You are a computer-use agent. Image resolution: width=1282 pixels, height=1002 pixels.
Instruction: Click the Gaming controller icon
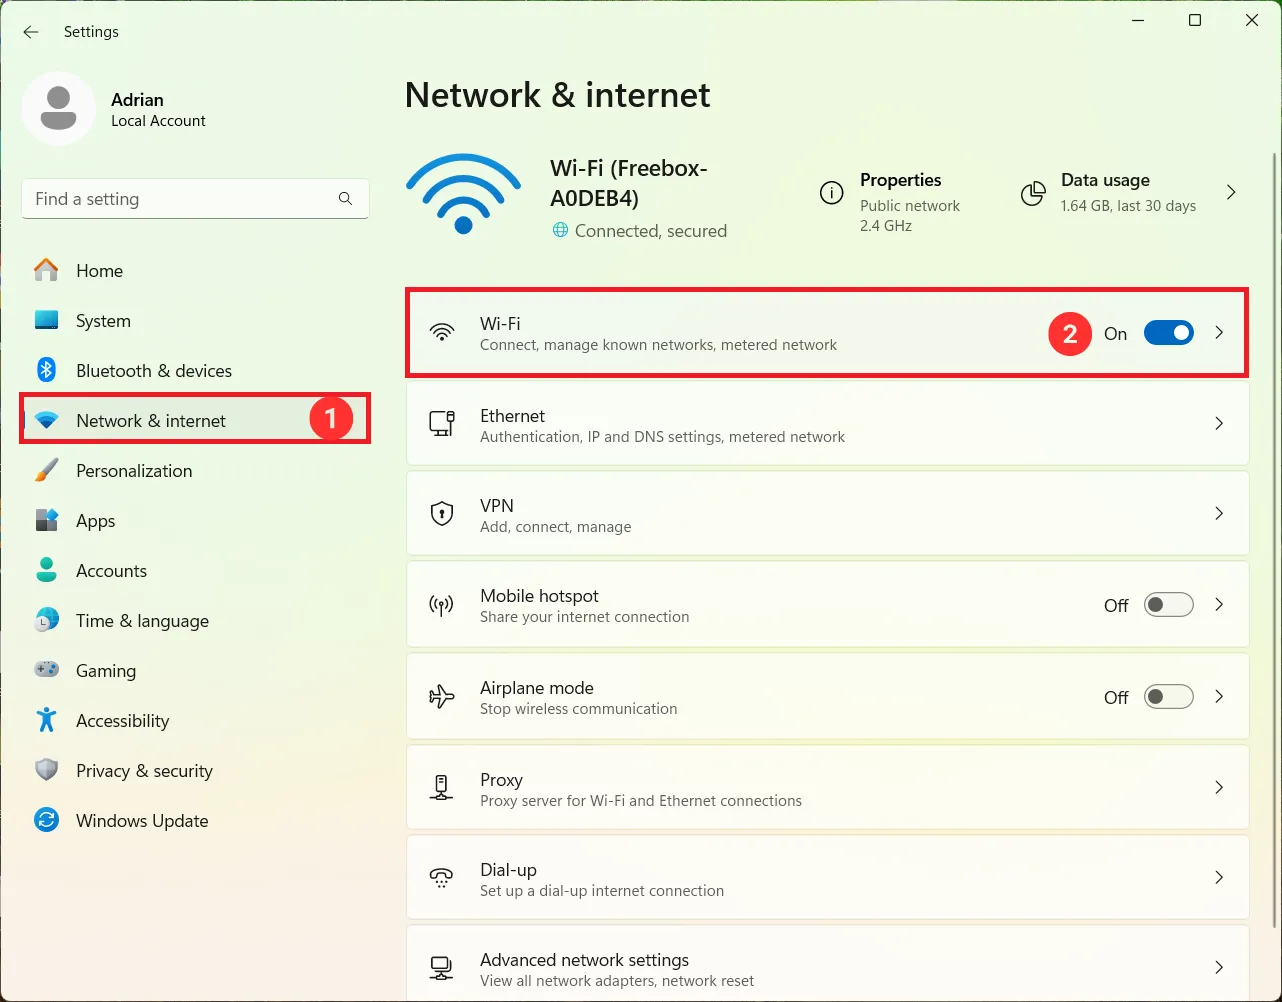point(46,670)
